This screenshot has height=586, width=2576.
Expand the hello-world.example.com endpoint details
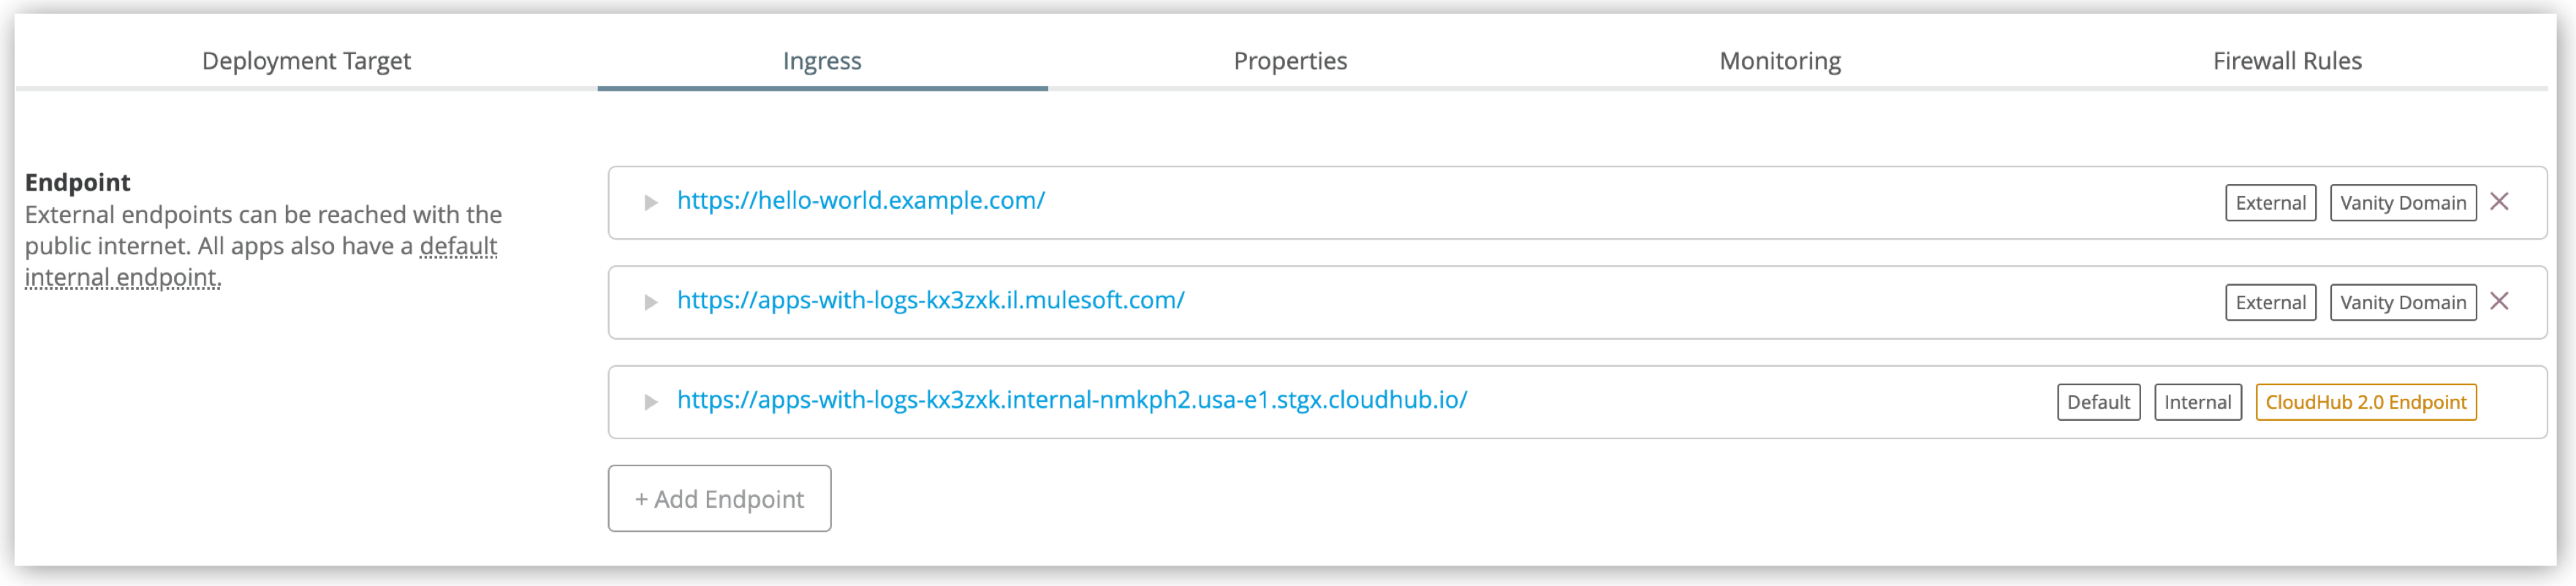click(649, 201)
